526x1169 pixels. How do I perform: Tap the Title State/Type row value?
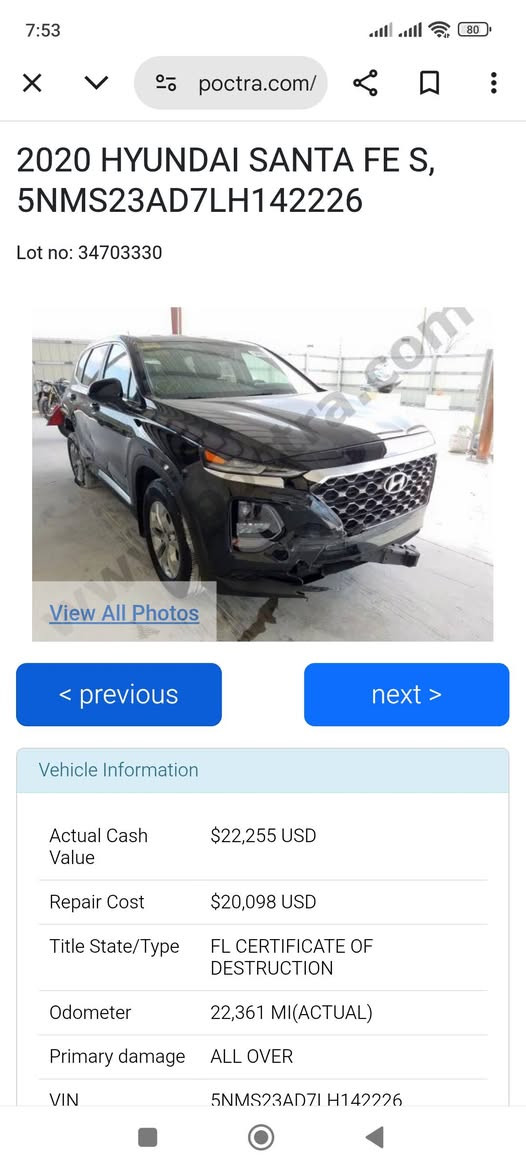(x=291, y=957)
